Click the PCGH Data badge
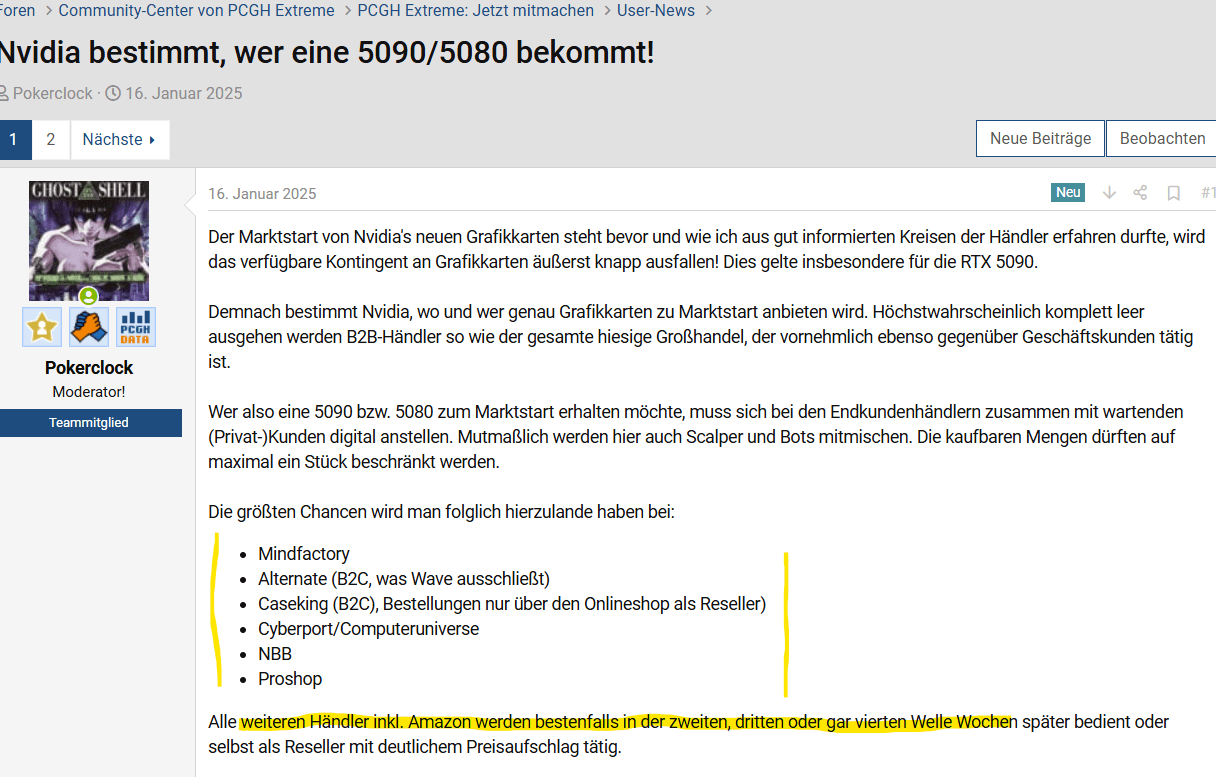 136,327
